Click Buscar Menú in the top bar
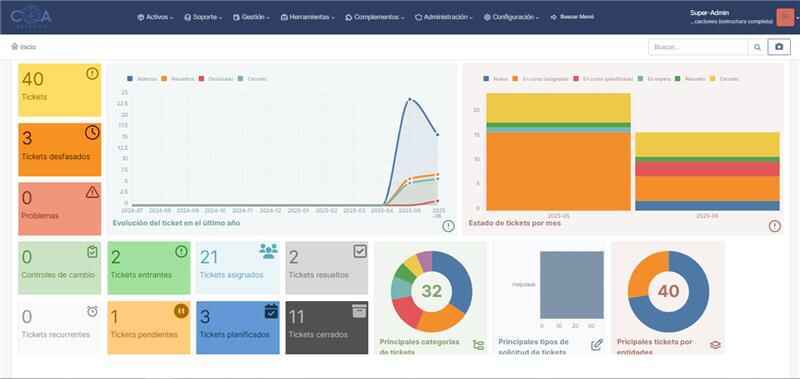This screenshot has height=379, width=800. click(572, 17)
